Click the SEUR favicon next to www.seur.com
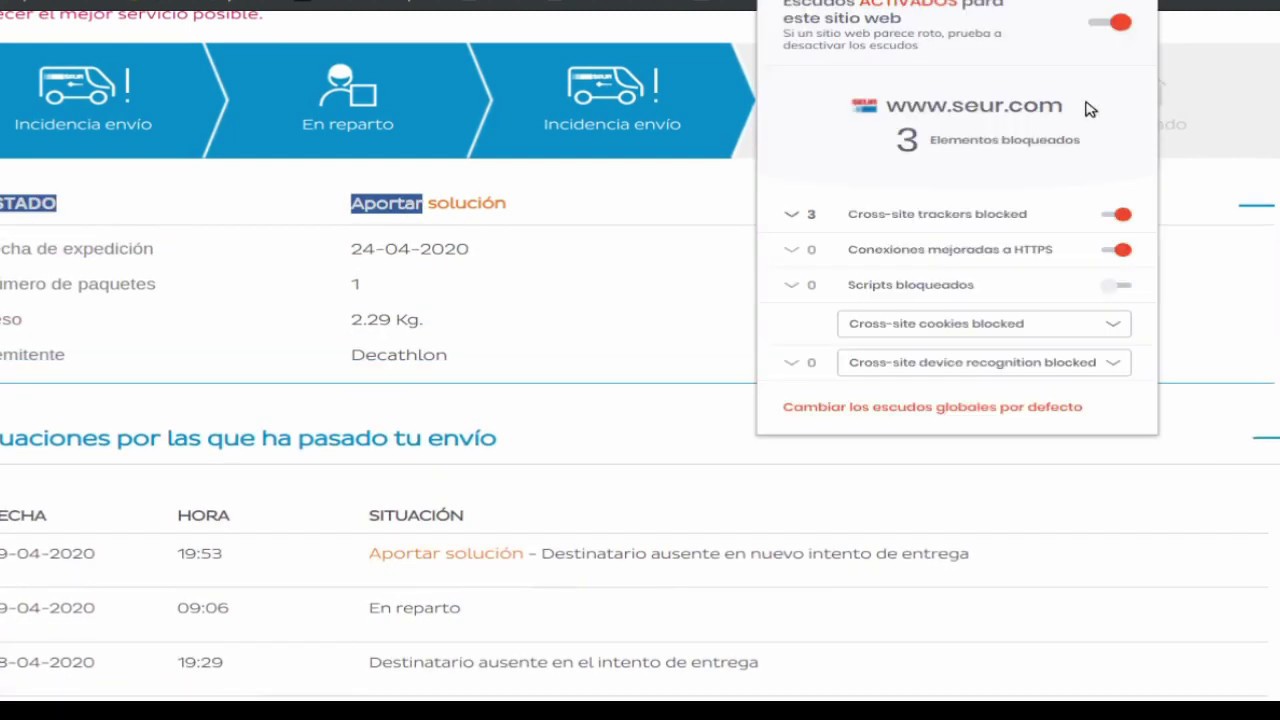 click(864, 106)
